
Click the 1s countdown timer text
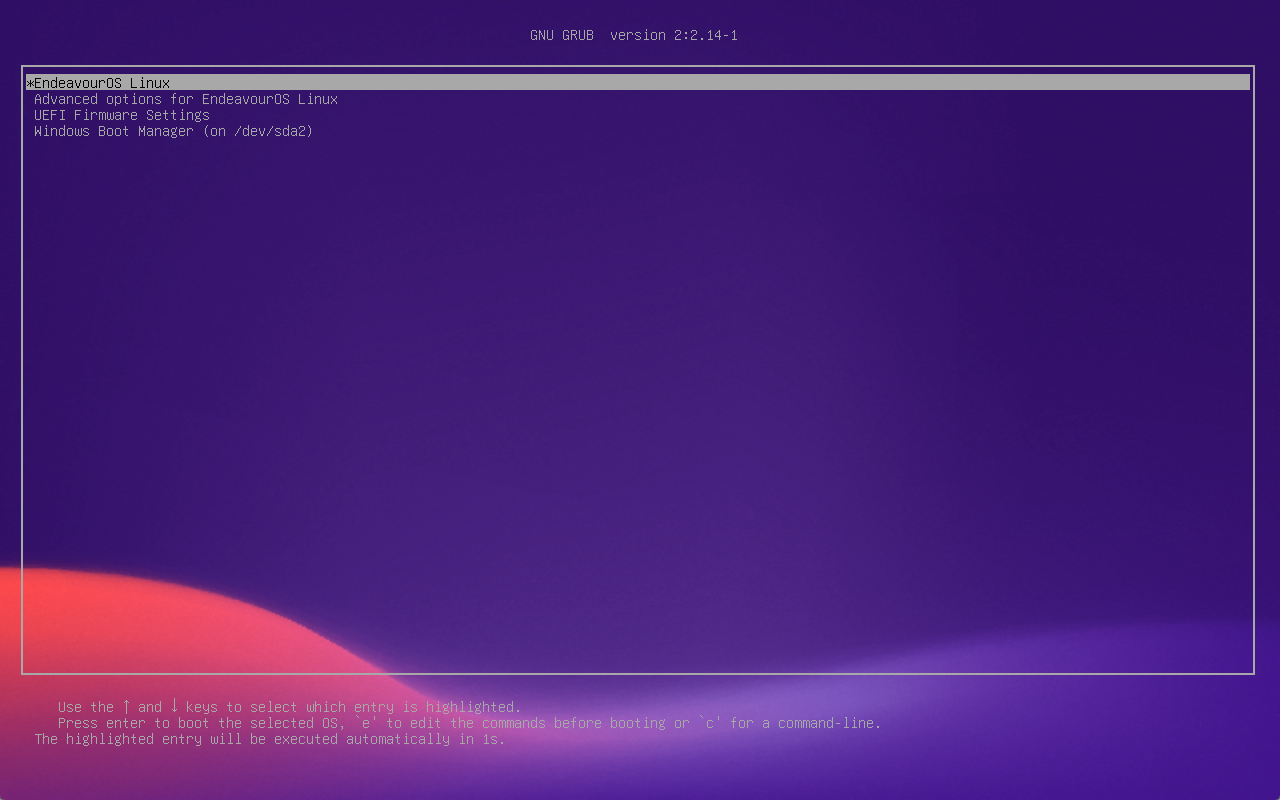coord(493,739)
